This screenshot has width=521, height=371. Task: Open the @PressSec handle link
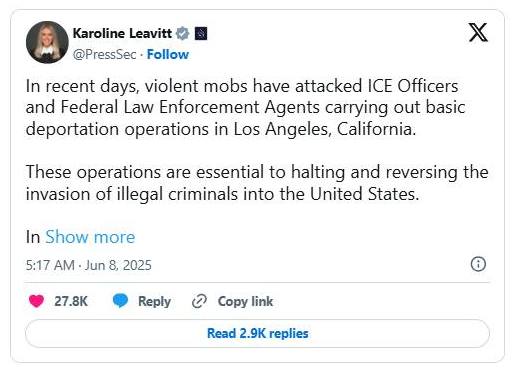pos(104,54)
